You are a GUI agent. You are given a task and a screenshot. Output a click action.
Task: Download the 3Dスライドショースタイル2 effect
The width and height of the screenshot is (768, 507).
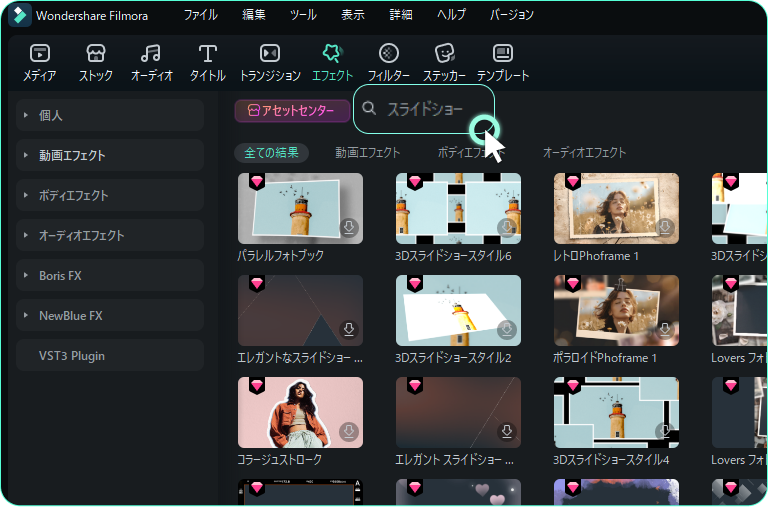tap(507, 329)
